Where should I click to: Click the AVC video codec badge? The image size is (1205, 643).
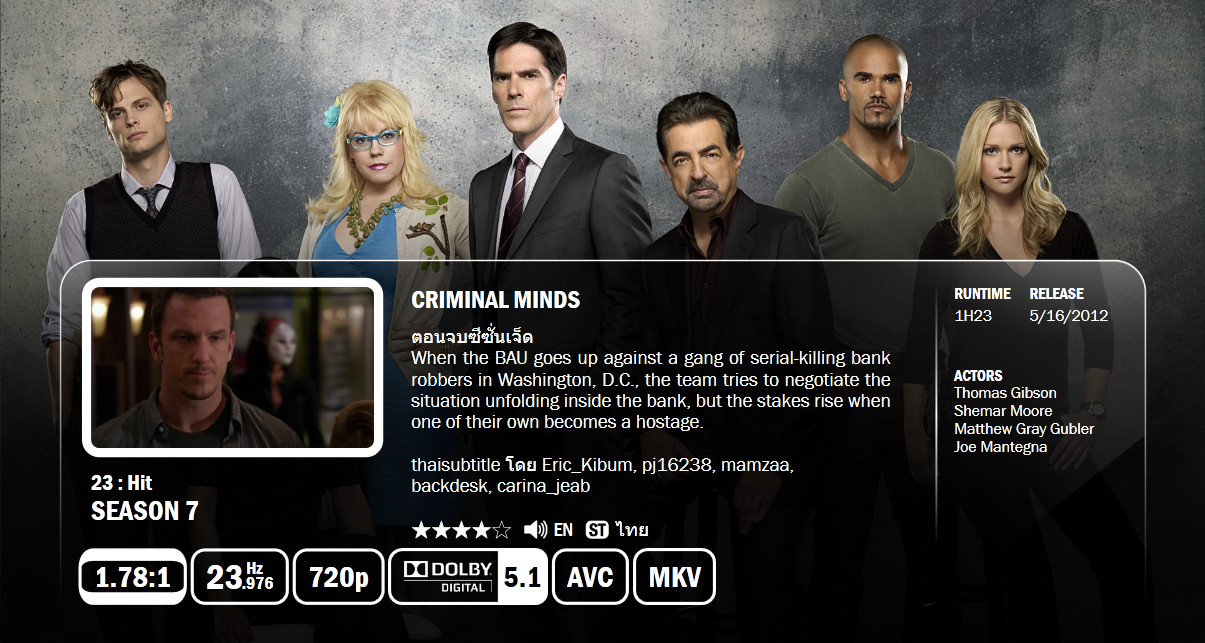point(590,577)
